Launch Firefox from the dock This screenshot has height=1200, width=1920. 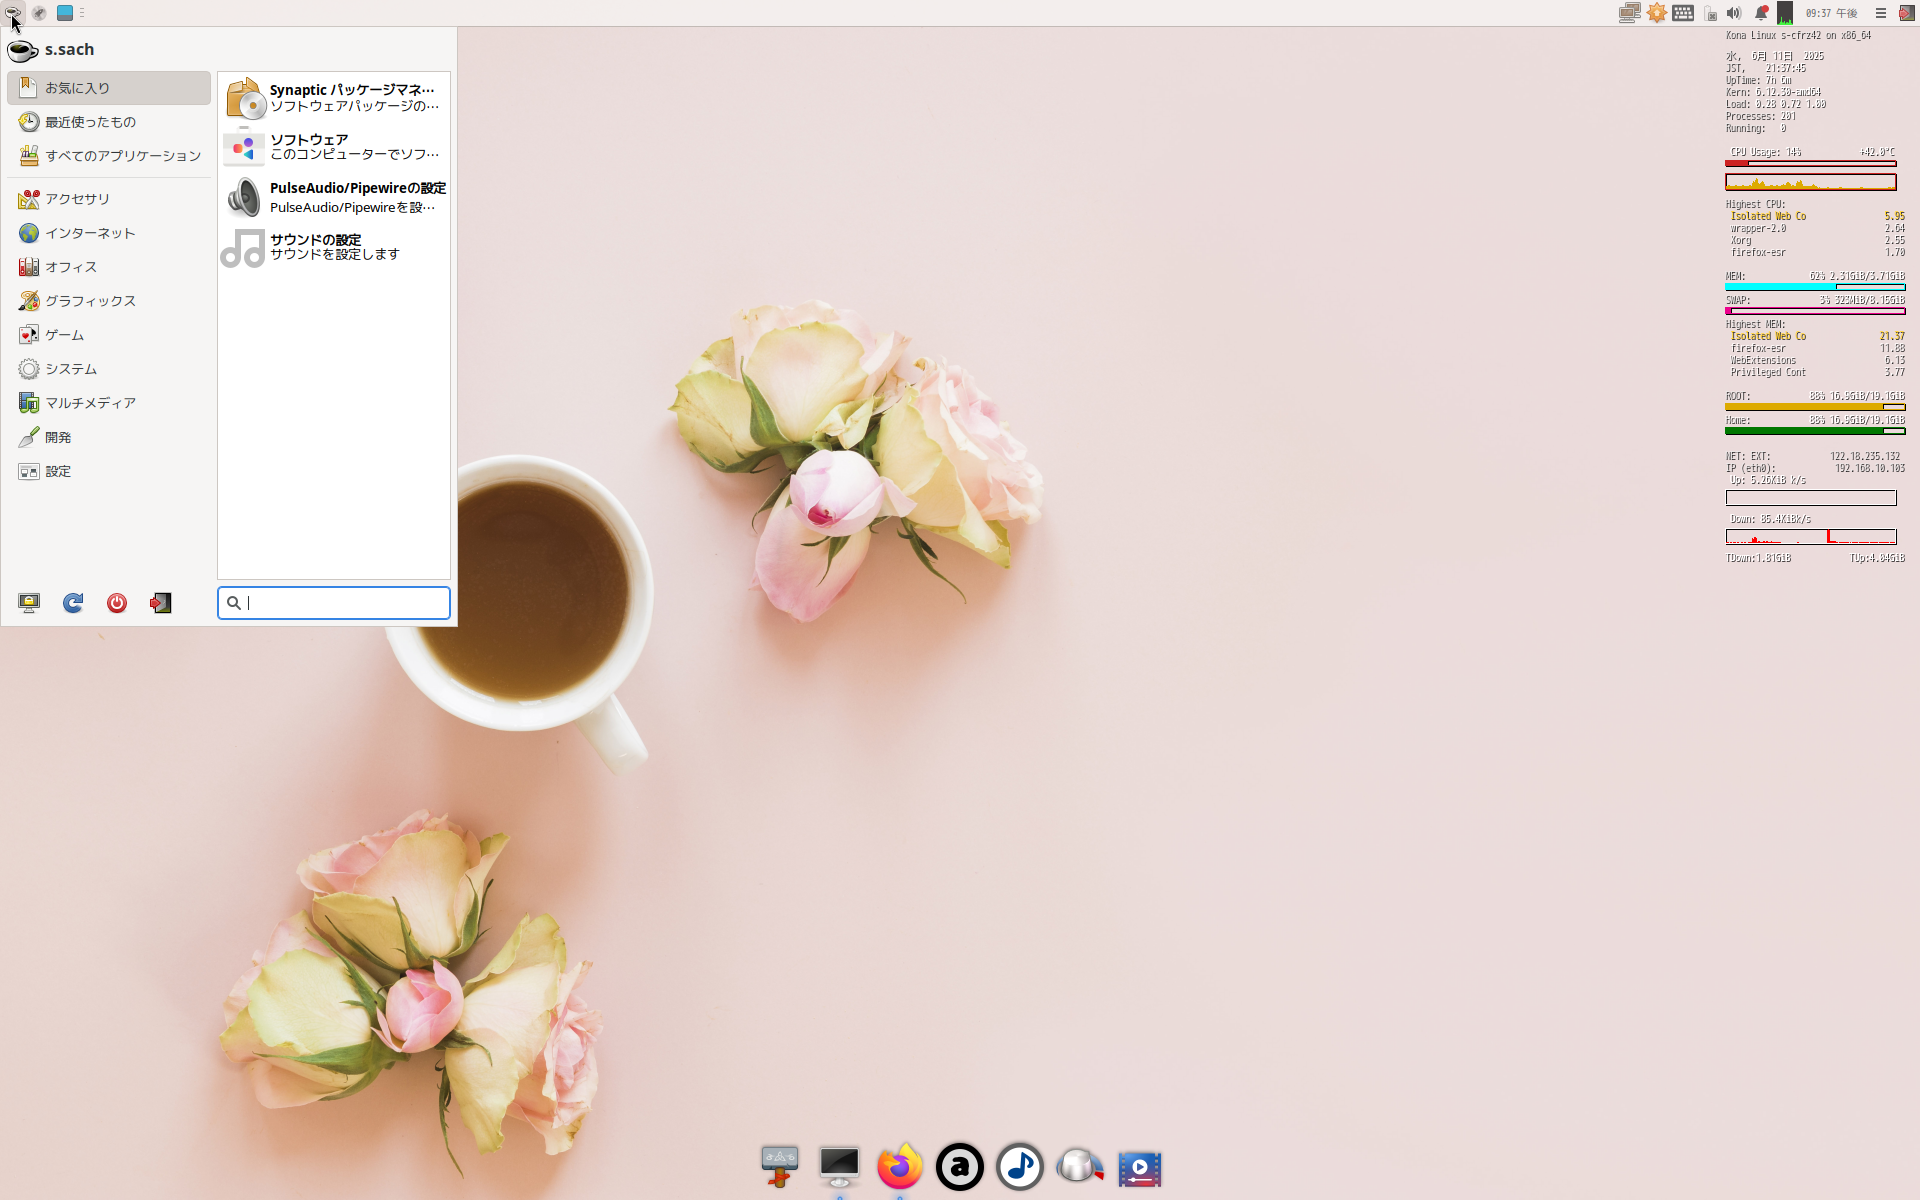pyautogui.click(x=899, y=1167)
